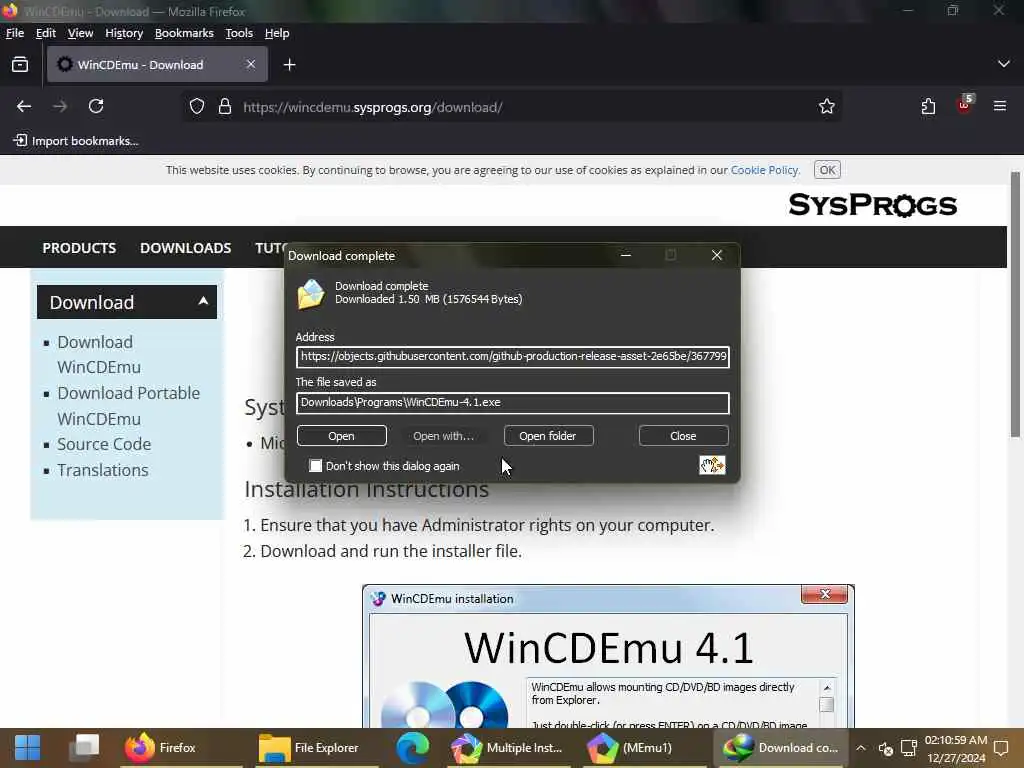Click the Address field in download dialog
Image resolution: width=1024 pixels, height=768 pixels.
(513, 357)
